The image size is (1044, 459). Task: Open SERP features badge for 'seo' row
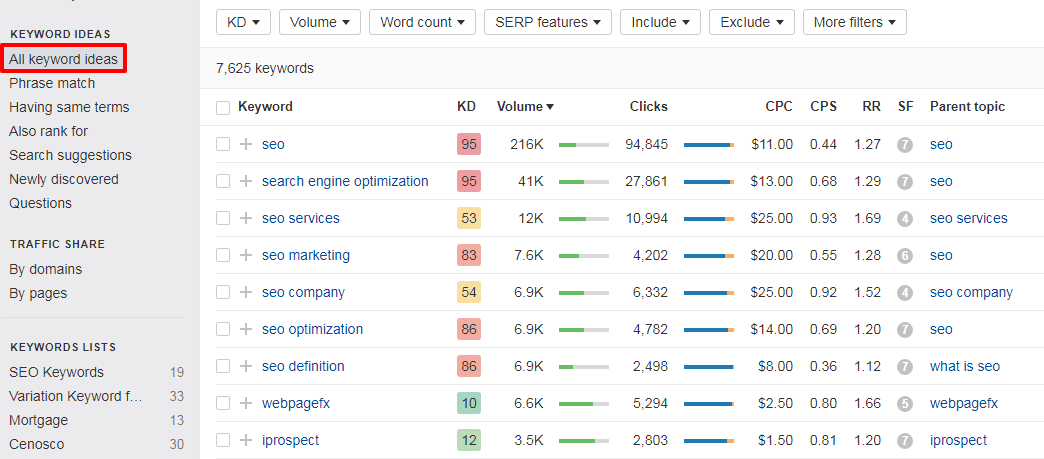pos(904,144)
